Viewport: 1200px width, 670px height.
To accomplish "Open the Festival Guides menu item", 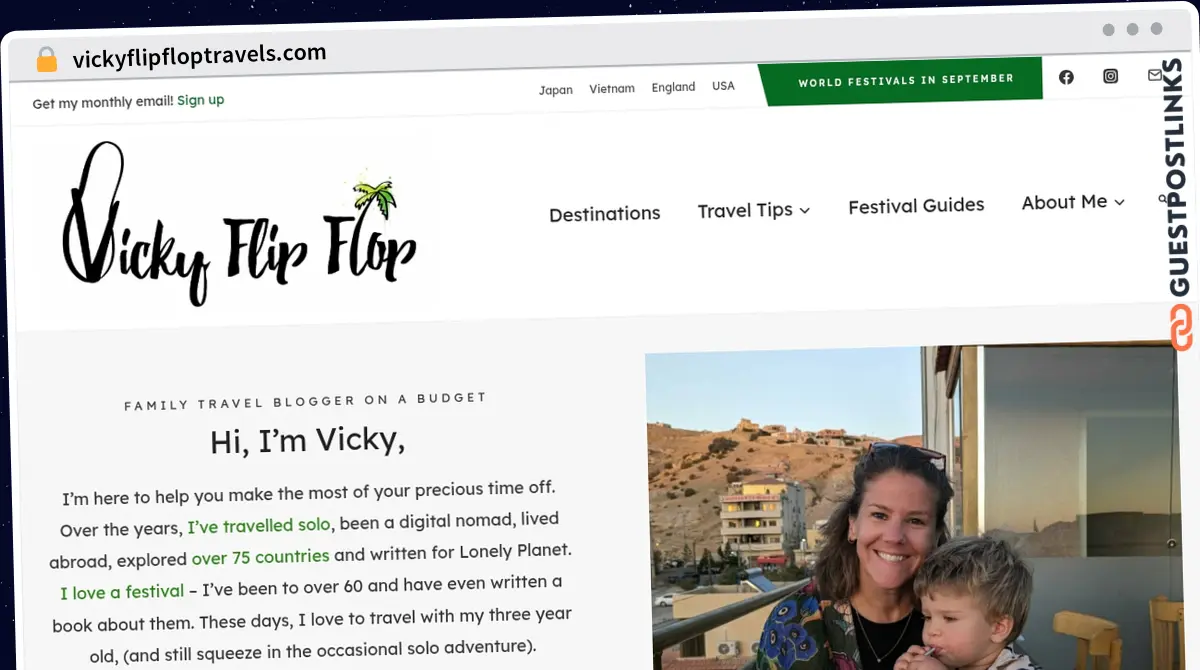I will pyautogui.click(x=916, y=206).
